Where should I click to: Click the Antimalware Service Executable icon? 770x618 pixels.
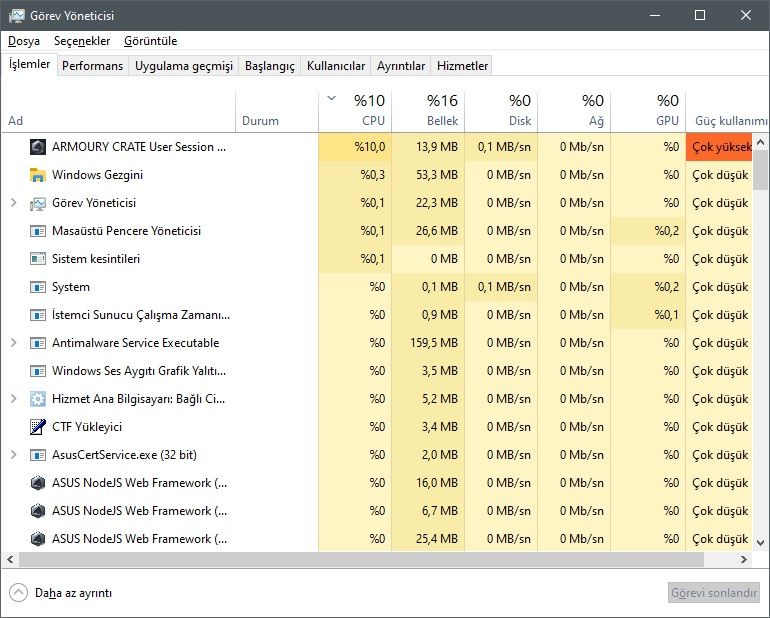tap(38, 343)
